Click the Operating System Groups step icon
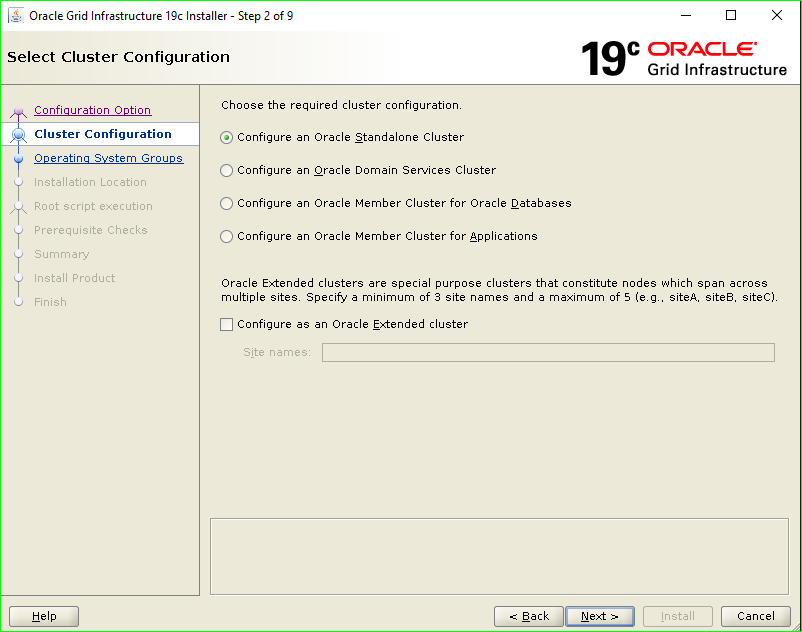Viewport: 802px width, 632px height. point(20,158)
